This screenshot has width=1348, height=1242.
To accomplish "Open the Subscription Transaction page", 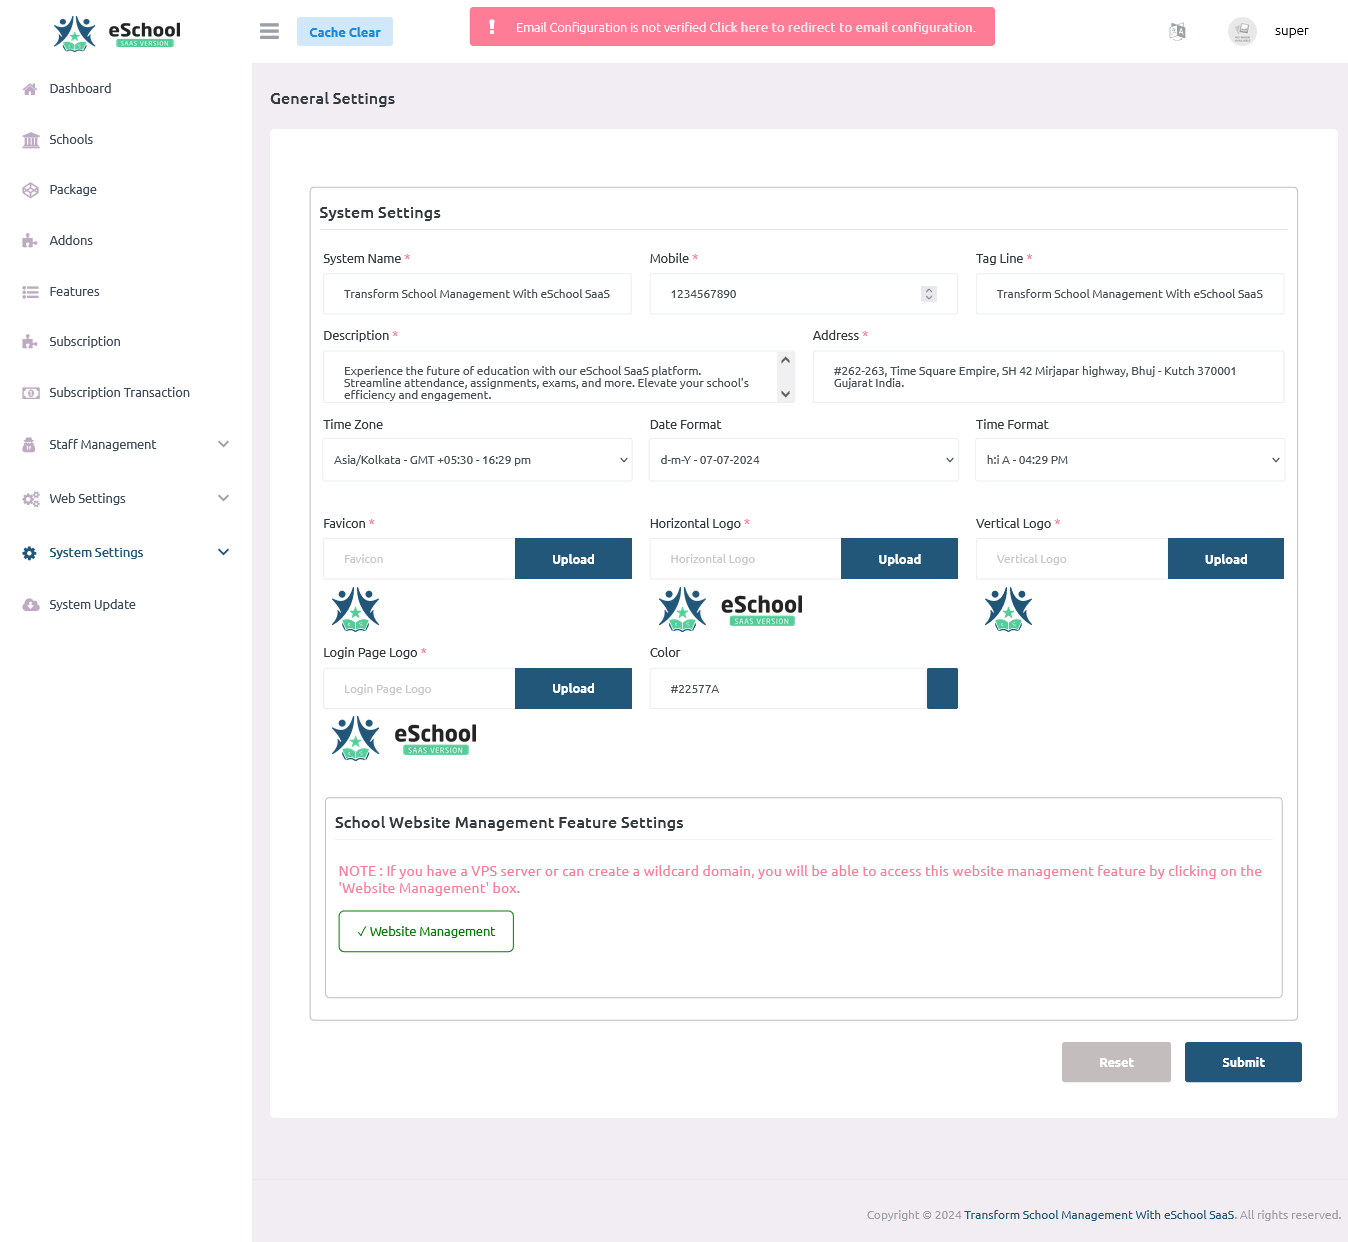I will 119,392.
